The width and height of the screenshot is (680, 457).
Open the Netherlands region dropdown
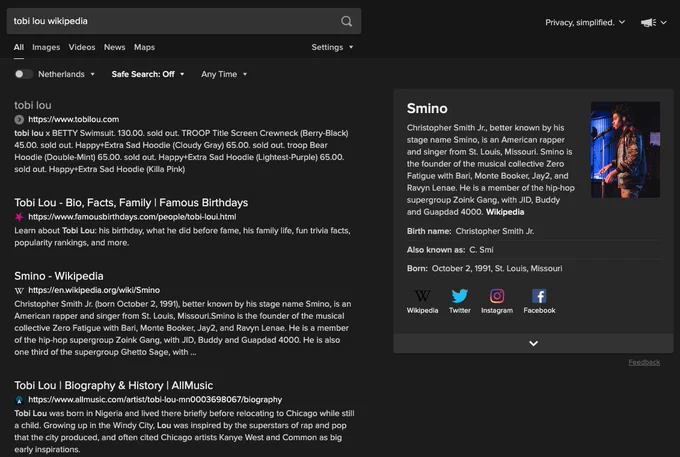(66, 74)
